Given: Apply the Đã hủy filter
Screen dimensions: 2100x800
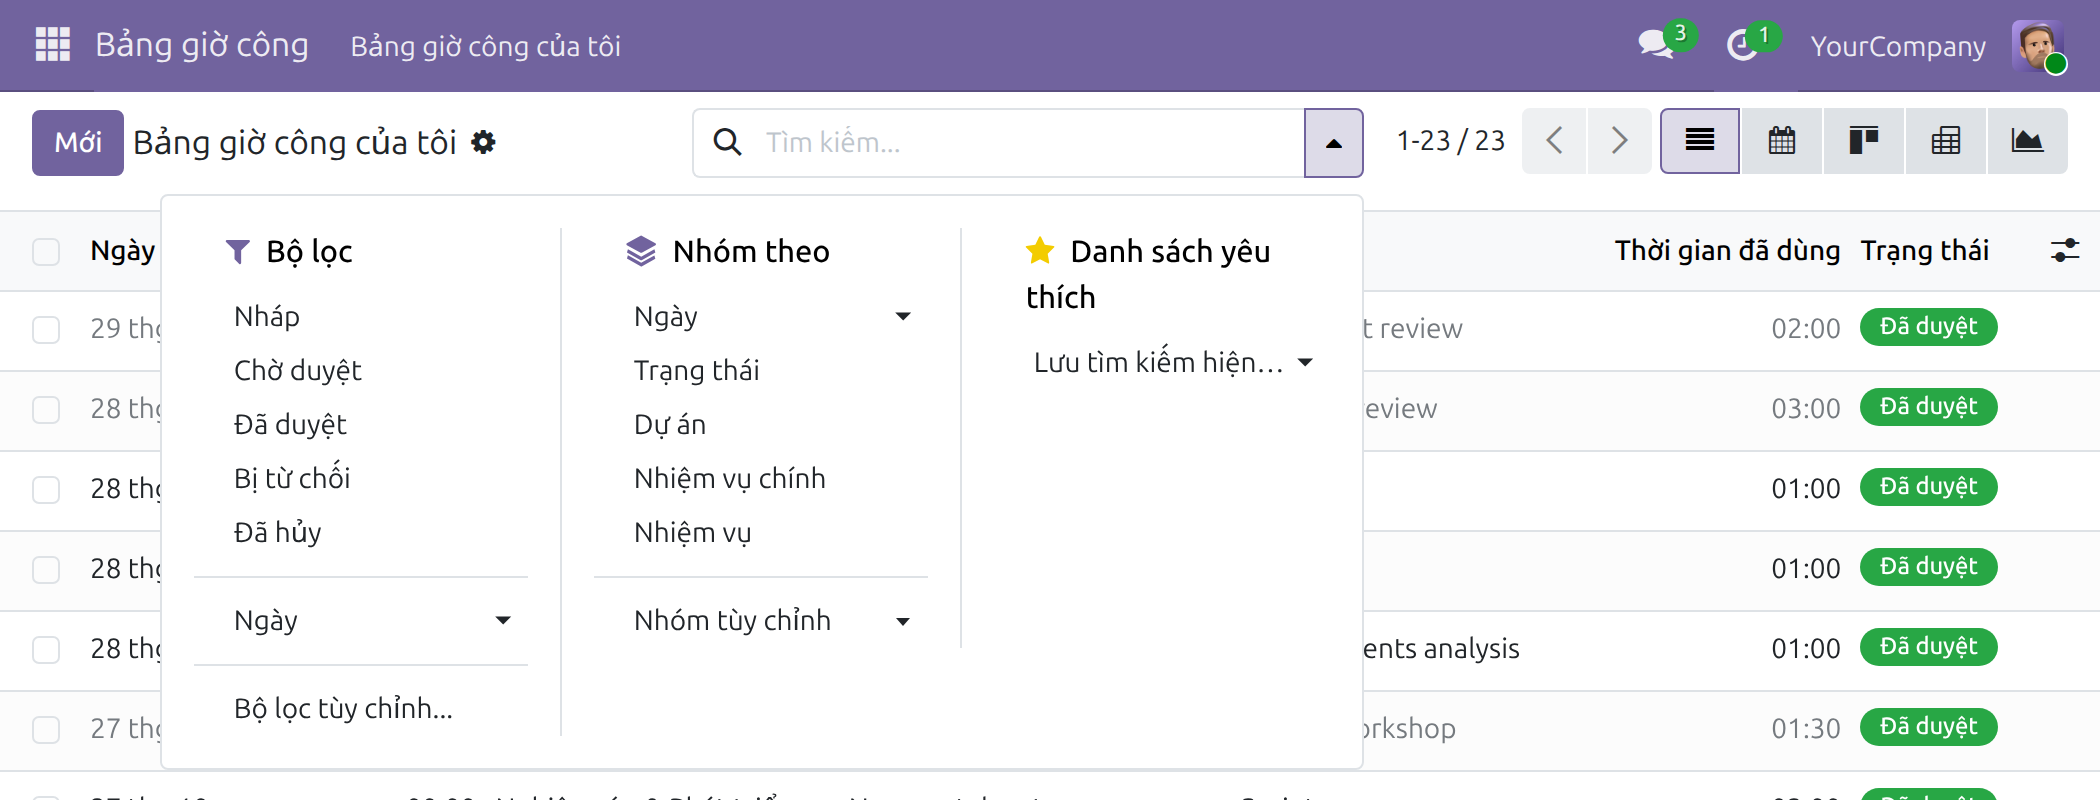Looking at the screenshot, I should [x=278, y=532].
